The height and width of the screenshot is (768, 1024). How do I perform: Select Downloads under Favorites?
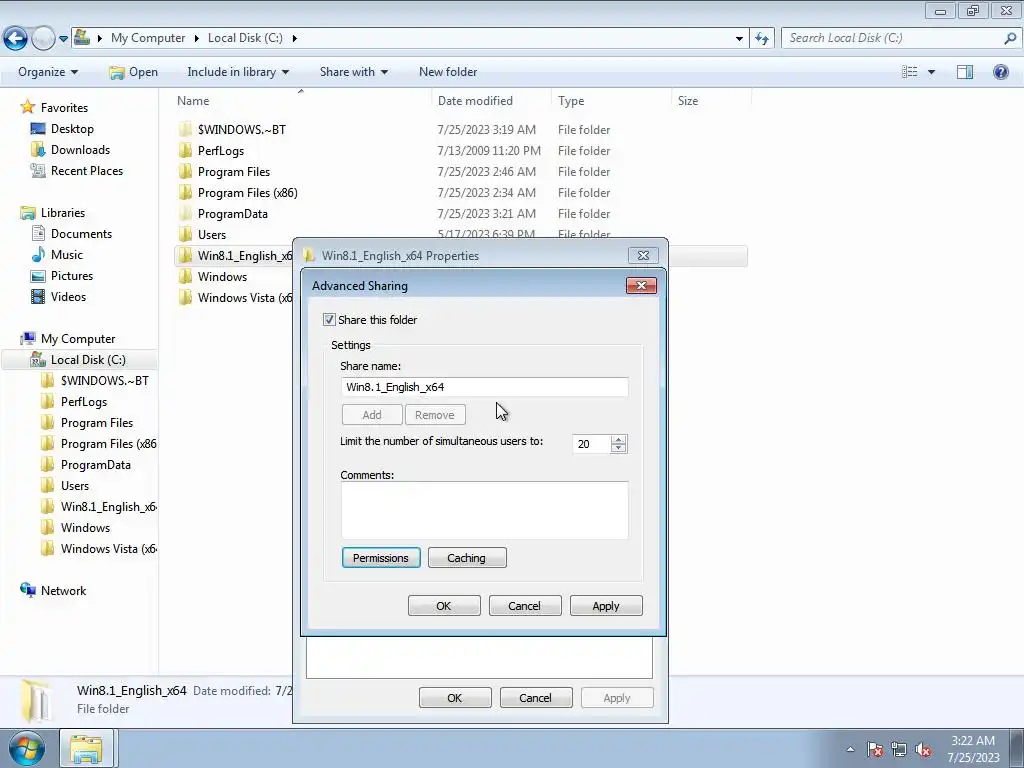coord(80,150)
